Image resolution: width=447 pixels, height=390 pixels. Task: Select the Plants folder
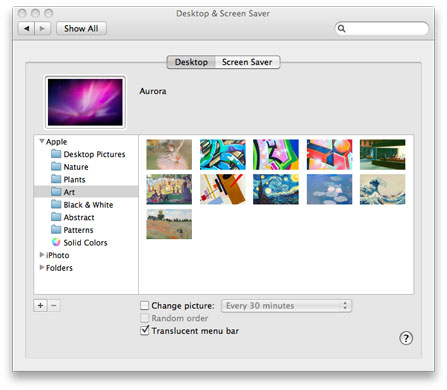point(86,180)
